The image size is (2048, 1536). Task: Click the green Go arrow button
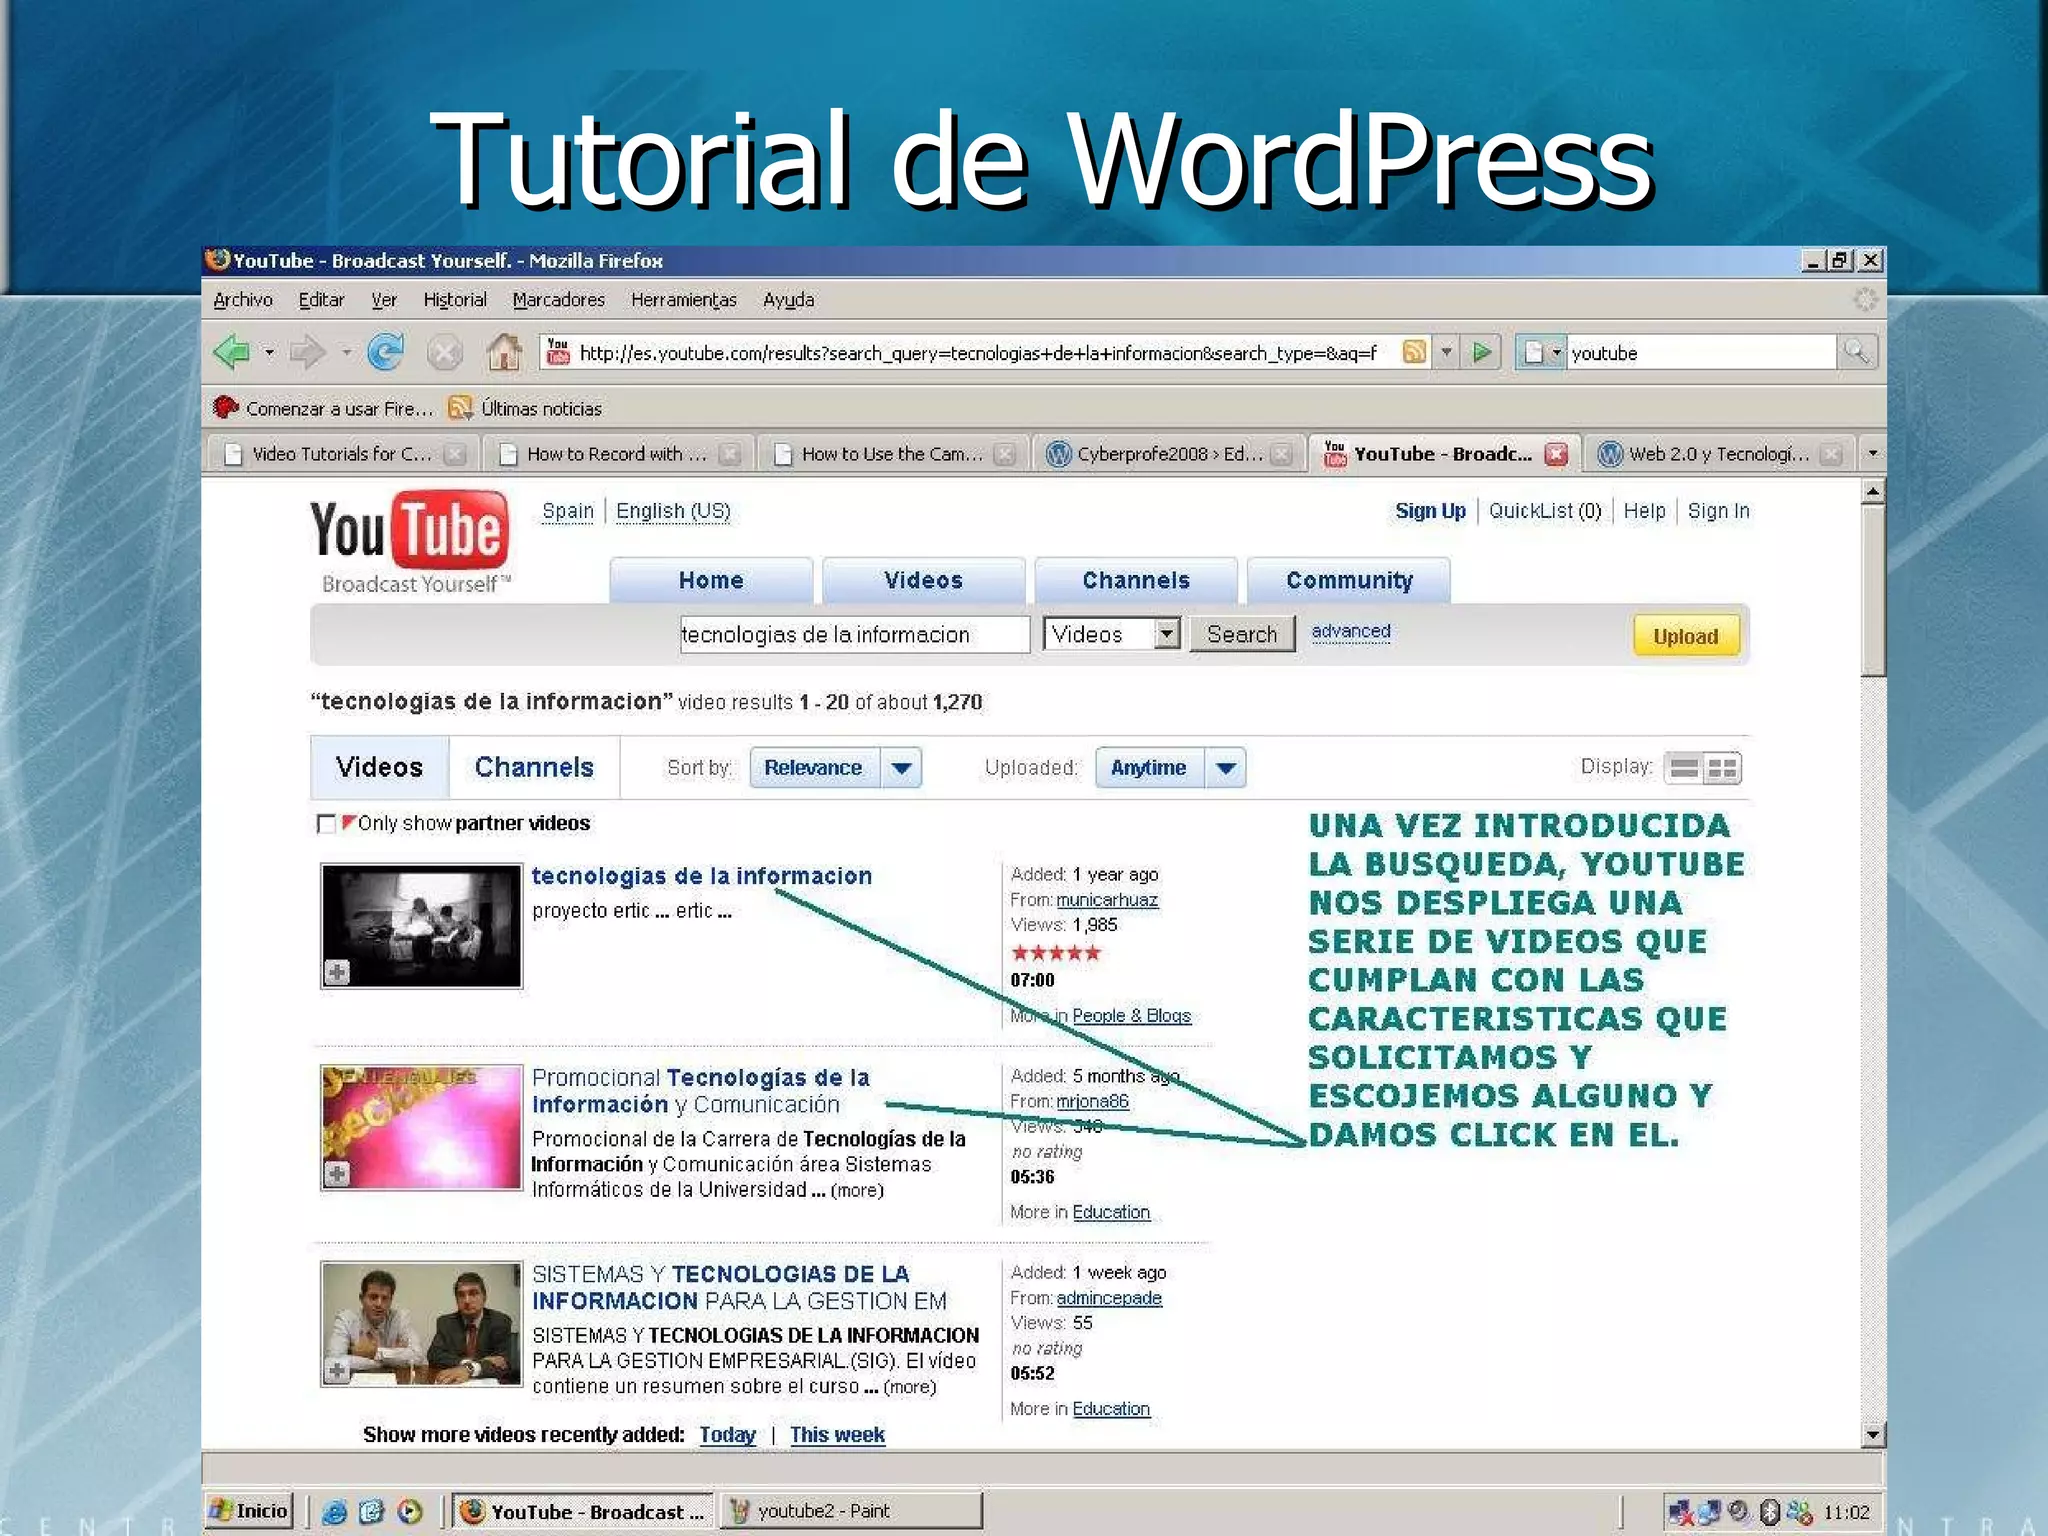[1482, 352]
